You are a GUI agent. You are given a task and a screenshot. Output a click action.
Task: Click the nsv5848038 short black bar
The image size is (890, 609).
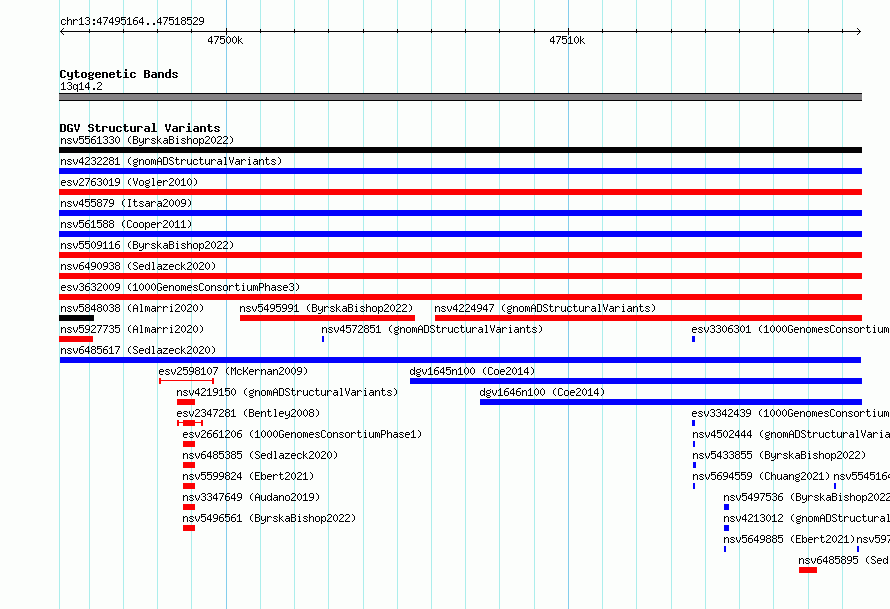pyautogui.click(x=77, y=318)
